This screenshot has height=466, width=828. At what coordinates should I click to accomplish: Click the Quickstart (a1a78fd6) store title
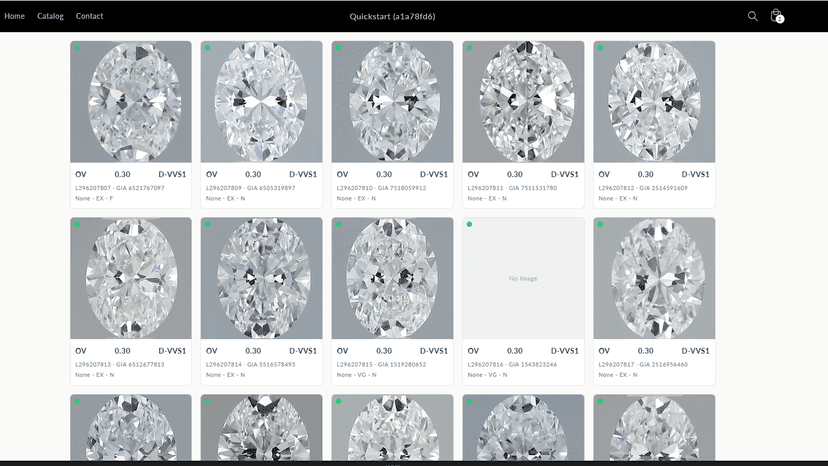click(392, 16)
